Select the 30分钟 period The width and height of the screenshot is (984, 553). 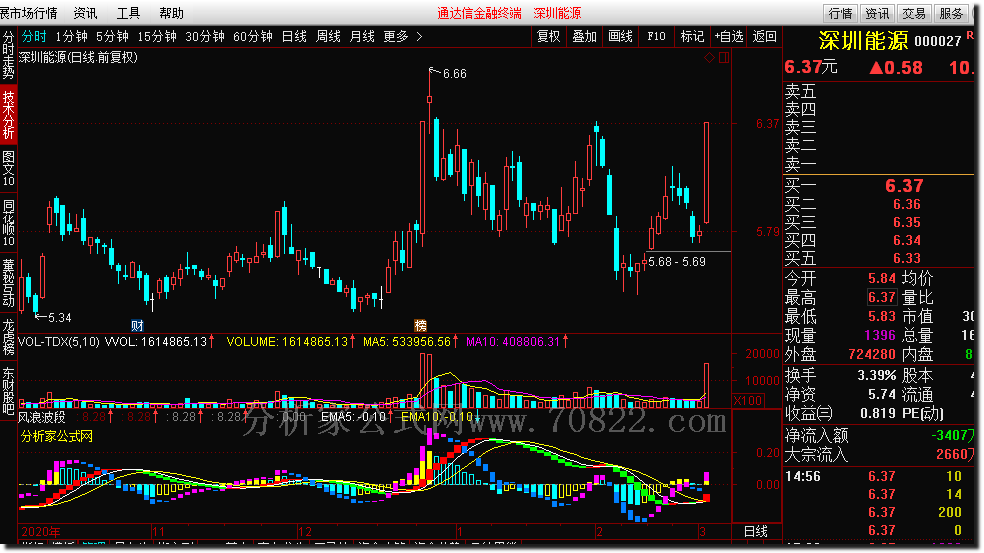[205, 36]
